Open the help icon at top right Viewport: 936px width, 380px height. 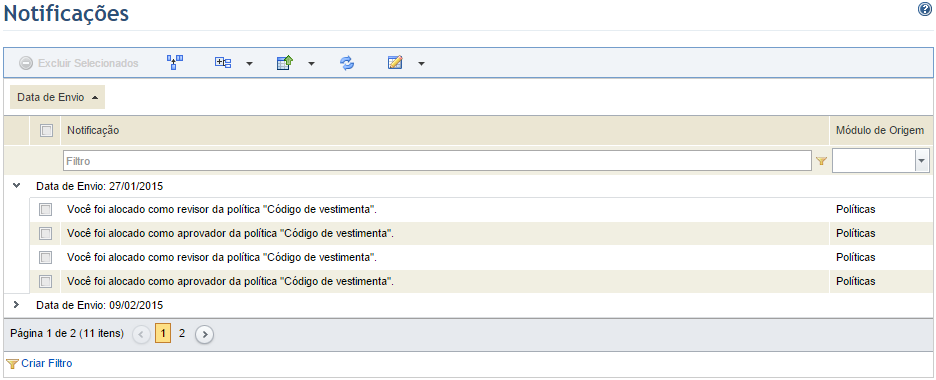(x=925, y=9)
